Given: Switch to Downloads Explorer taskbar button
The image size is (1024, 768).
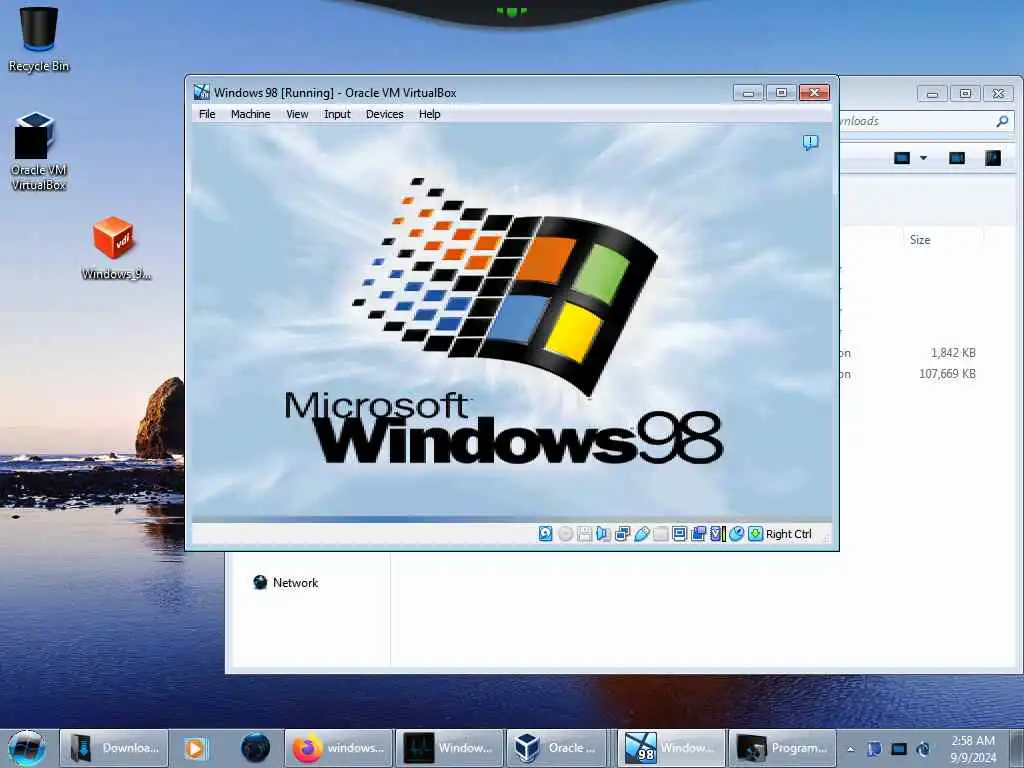Looking at the screenshot, I should coord(114,748).
